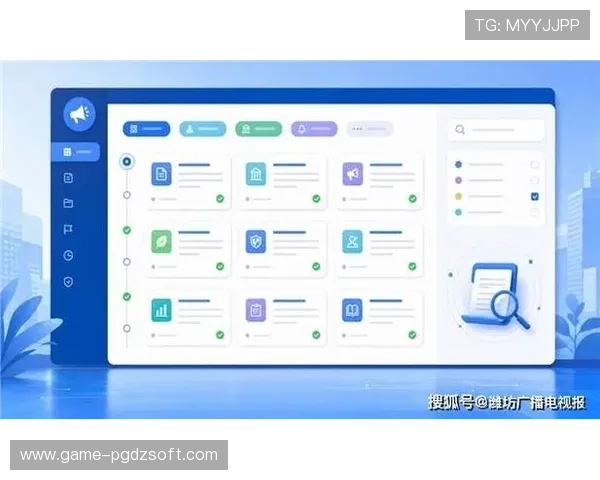The image size is (600, 480).
Task: Focus the search input field
Action: click(496, 130)
